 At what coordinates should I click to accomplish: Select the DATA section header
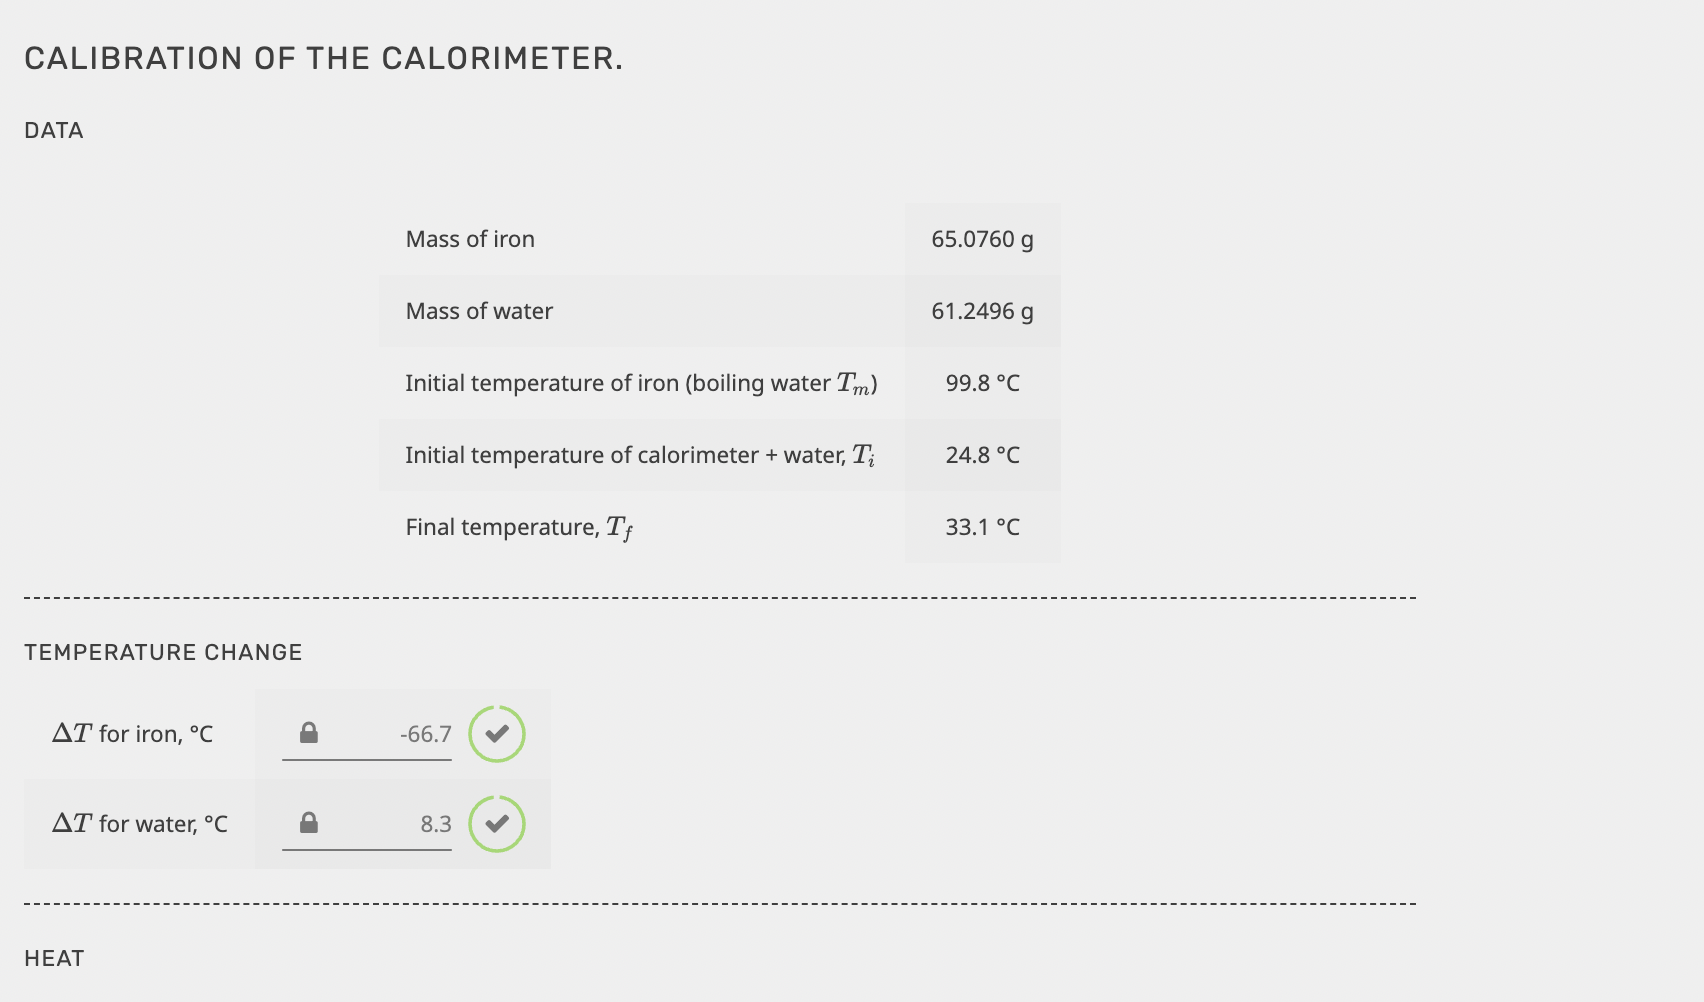(54, 129)
